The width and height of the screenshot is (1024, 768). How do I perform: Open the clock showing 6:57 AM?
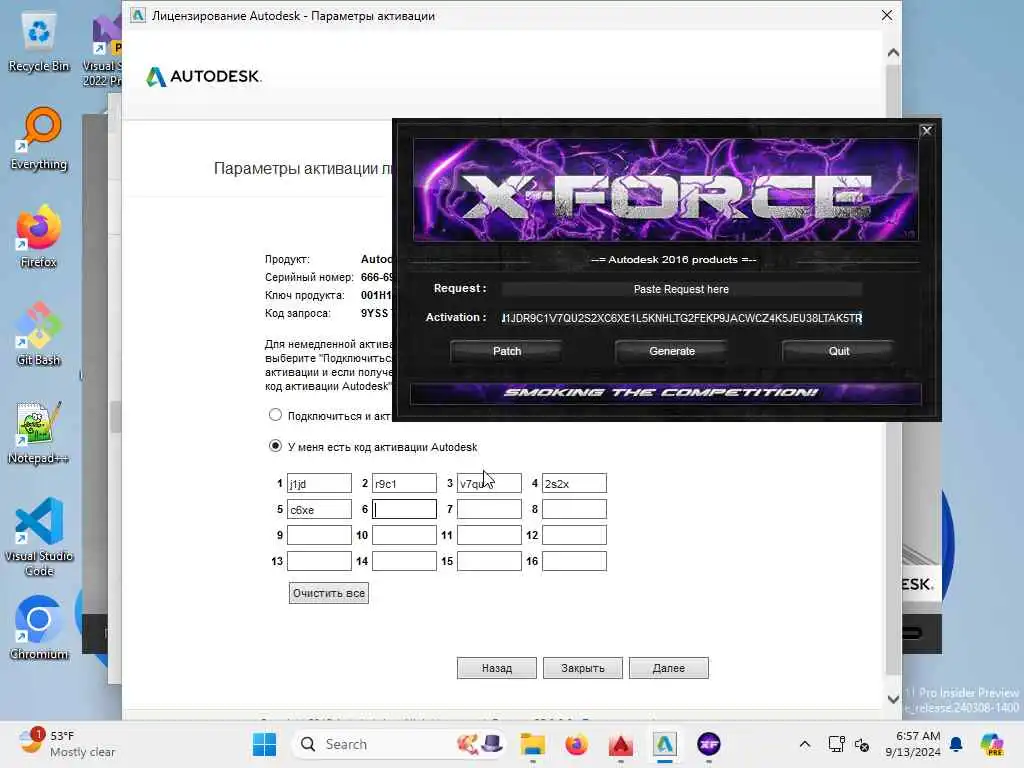(x=913, y=744)
